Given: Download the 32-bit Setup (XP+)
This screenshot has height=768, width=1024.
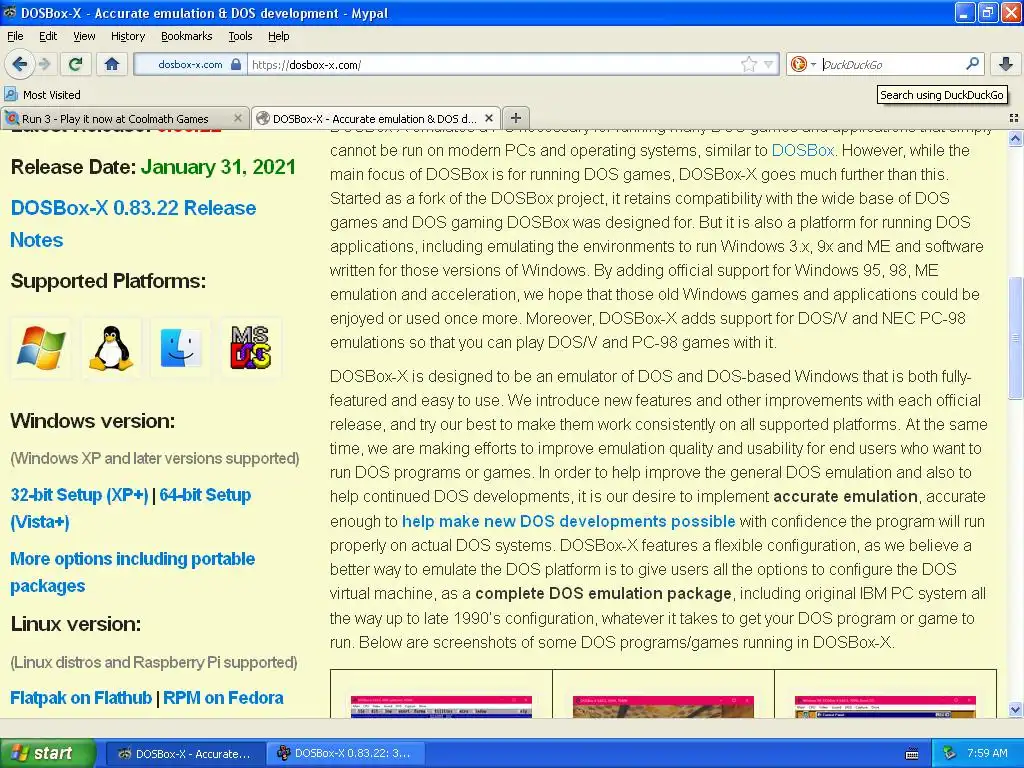Looking at the screenshot, I should (x=80, y=495).
